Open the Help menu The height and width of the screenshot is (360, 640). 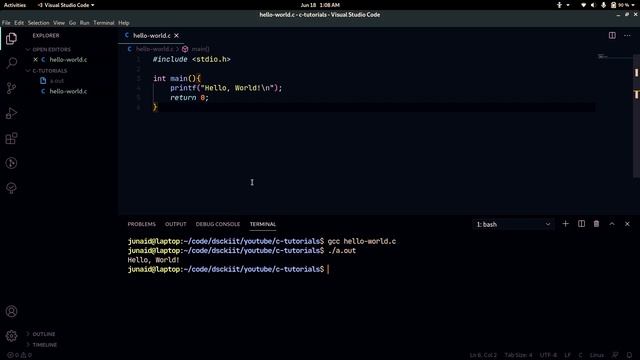click(x=124, y=23)
